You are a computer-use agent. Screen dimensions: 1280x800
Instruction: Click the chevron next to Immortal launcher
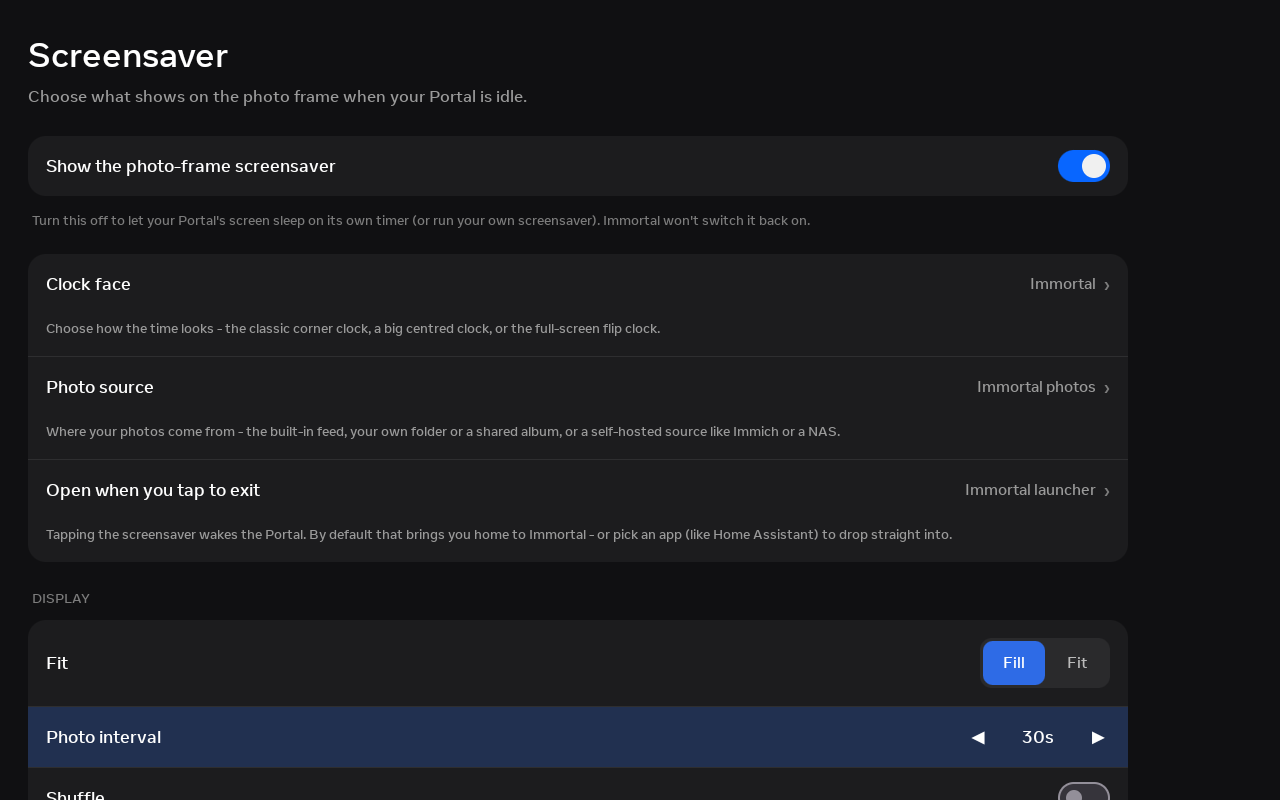coord(1107,491)
